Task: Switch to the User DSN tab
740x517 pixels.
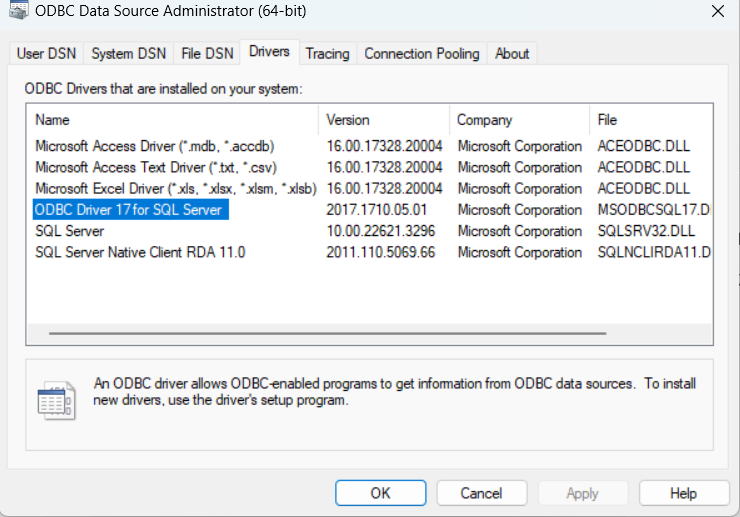Action: click(46, 53)
